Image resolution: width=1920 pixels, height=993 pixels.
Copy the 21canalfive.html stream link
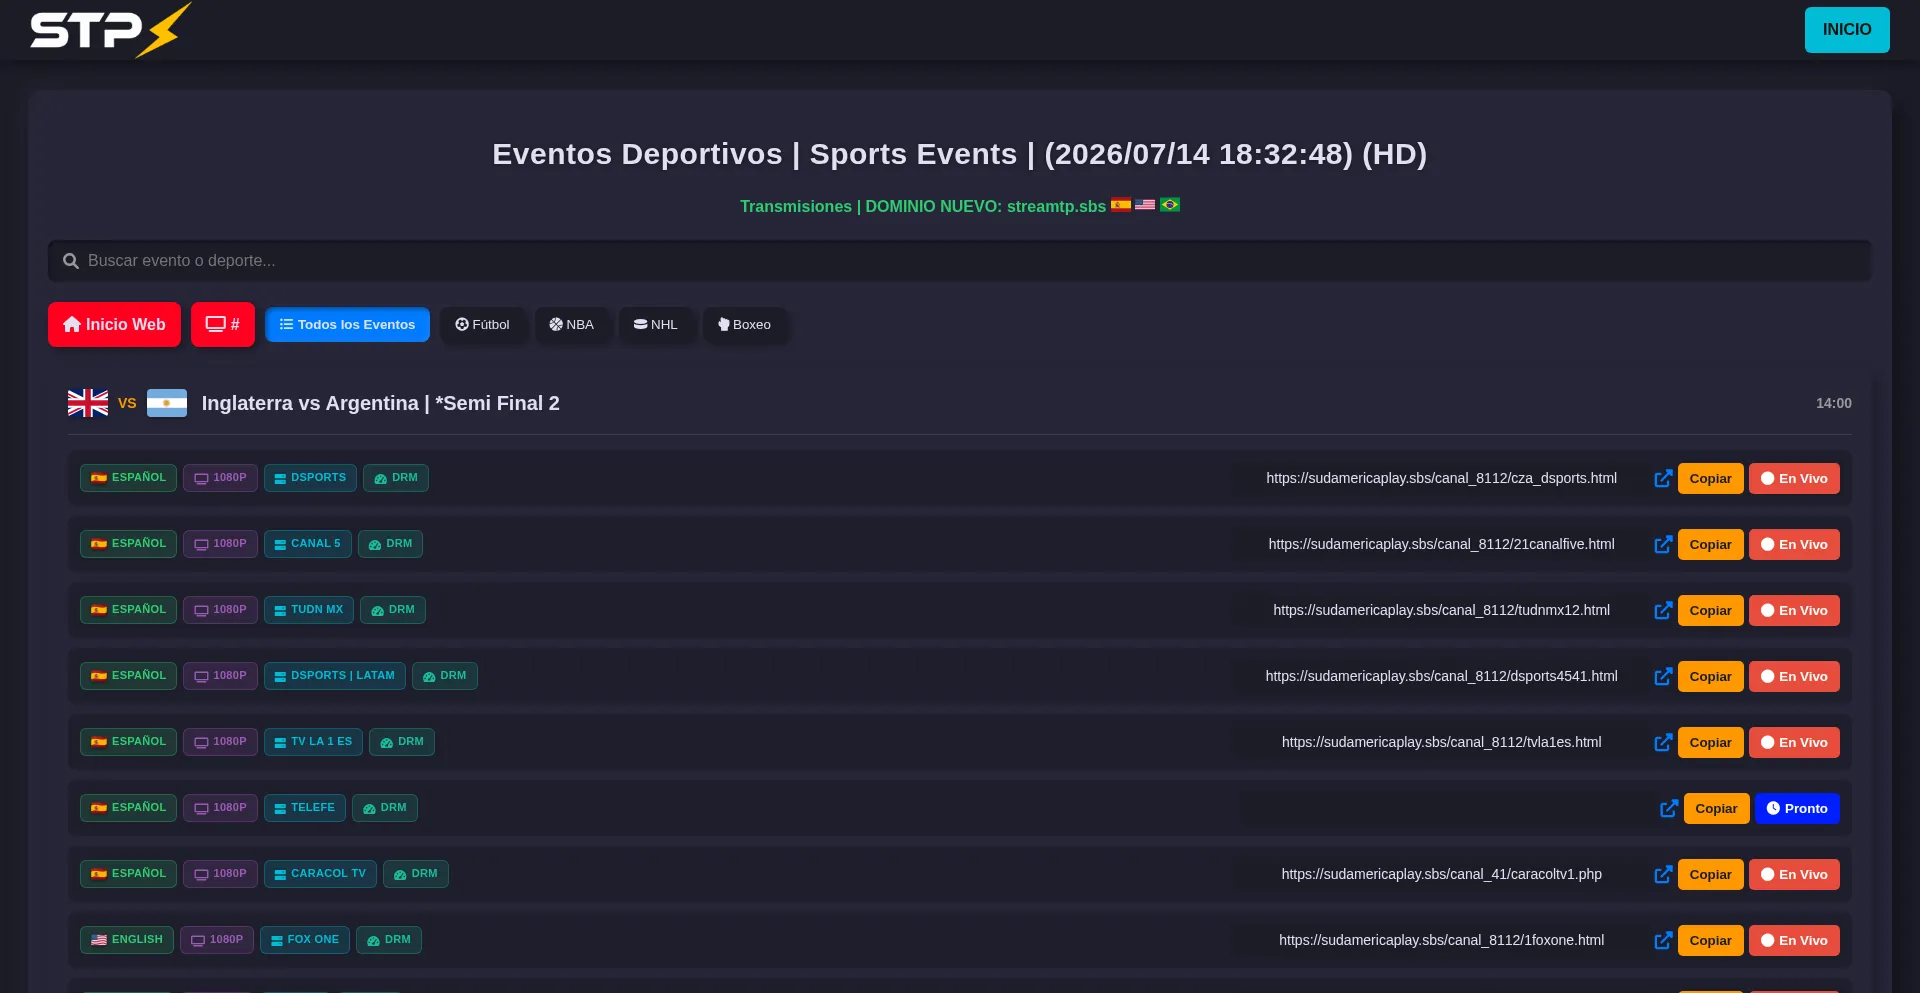click(x=1711, y=545)
